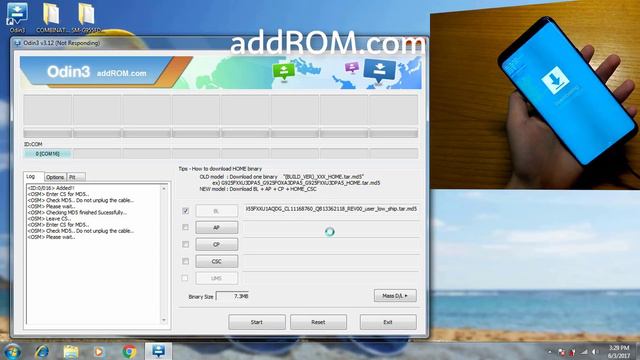Image resolution: width=640 pixels, height=360 pixels.
Task: Click the blue download pin on banner
Action: coord(379,70)
